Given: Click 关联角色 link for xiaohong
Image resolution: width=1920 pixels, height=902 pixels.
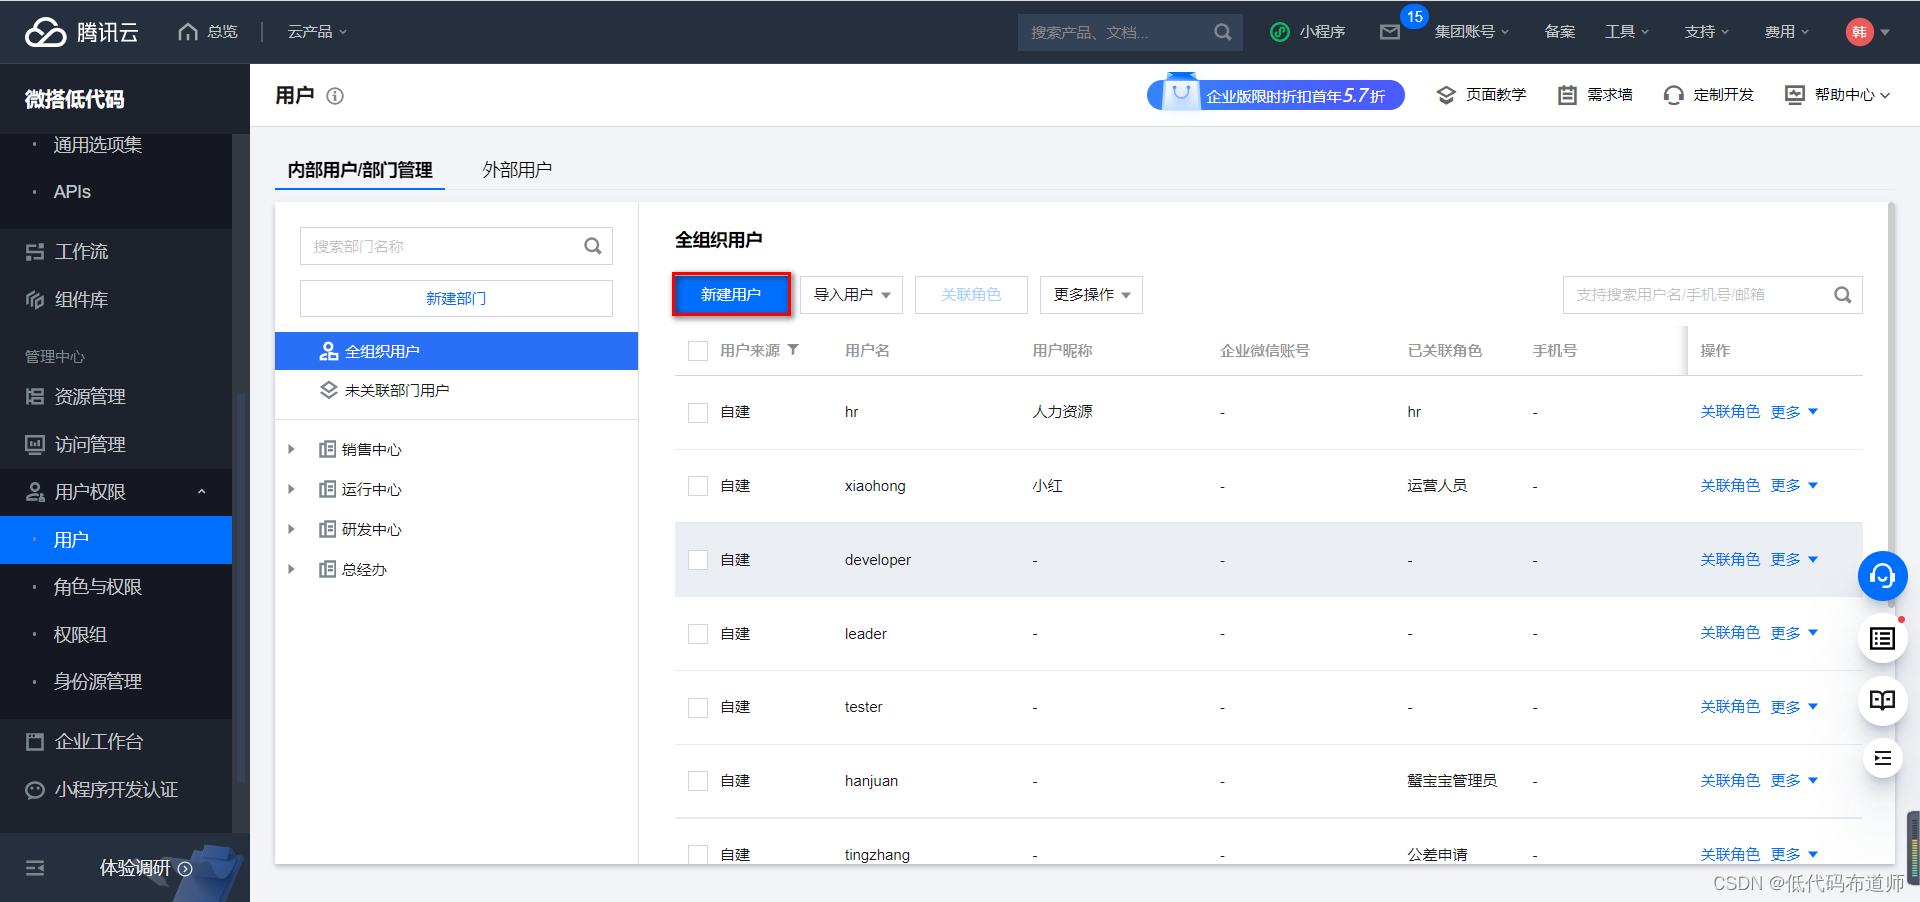Looking at the screenshot, I should 1730,486.
